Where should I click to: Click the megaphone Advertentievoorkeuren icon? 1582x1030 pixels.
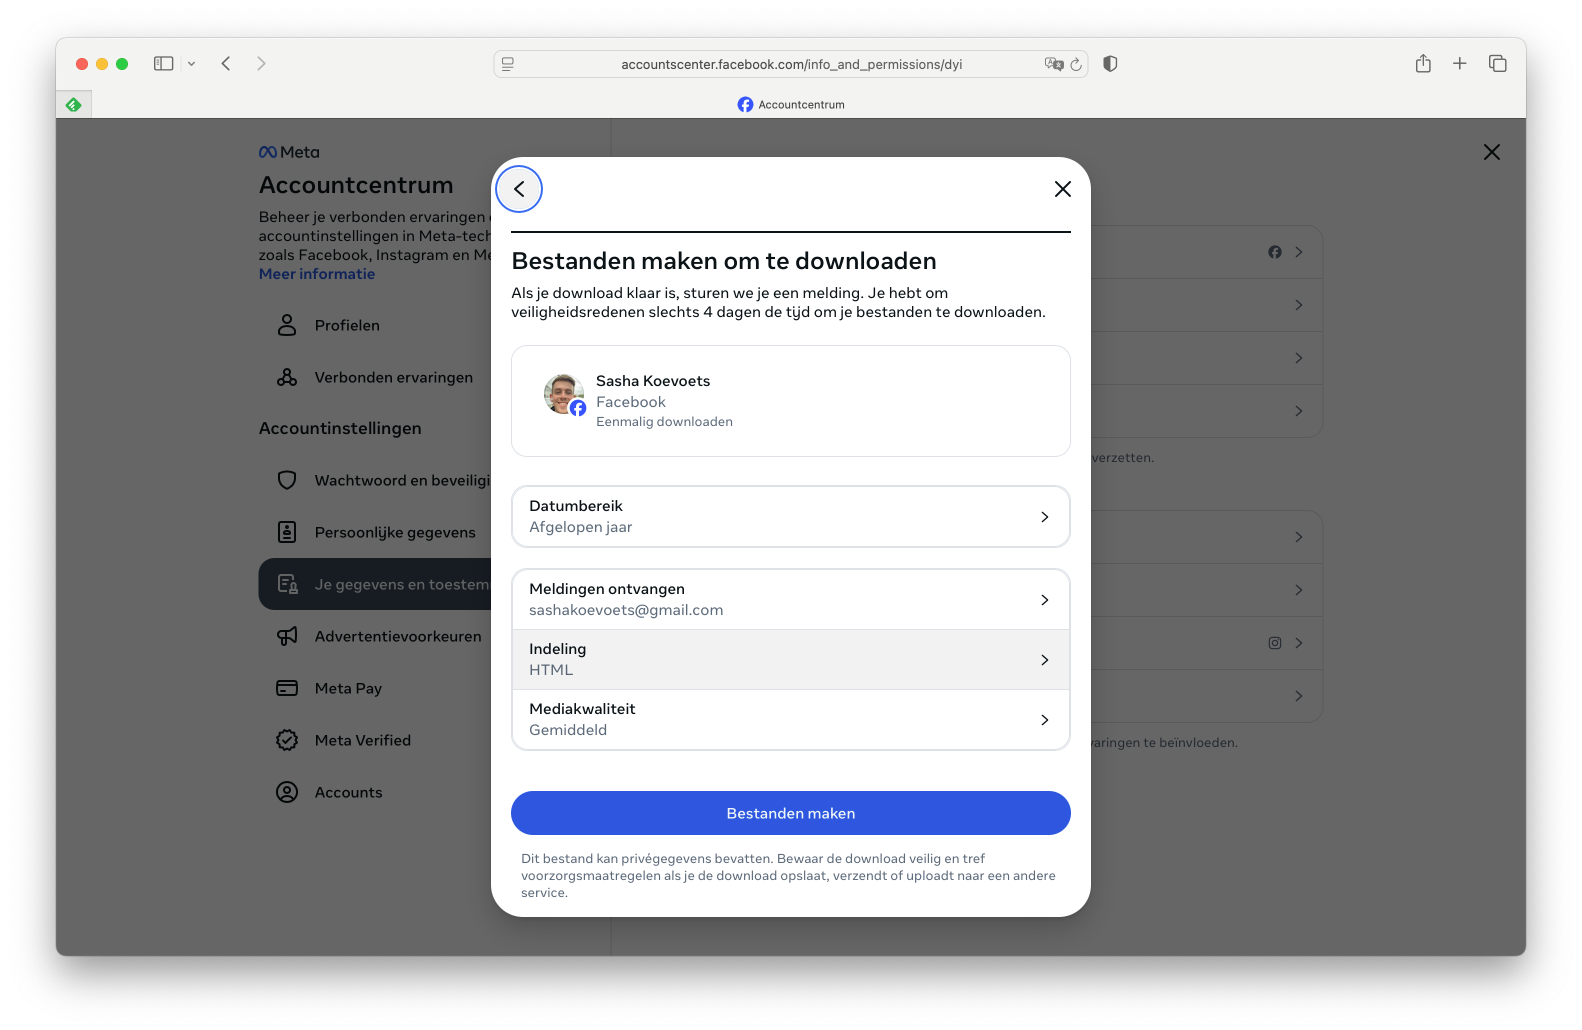tap(287, 636)
